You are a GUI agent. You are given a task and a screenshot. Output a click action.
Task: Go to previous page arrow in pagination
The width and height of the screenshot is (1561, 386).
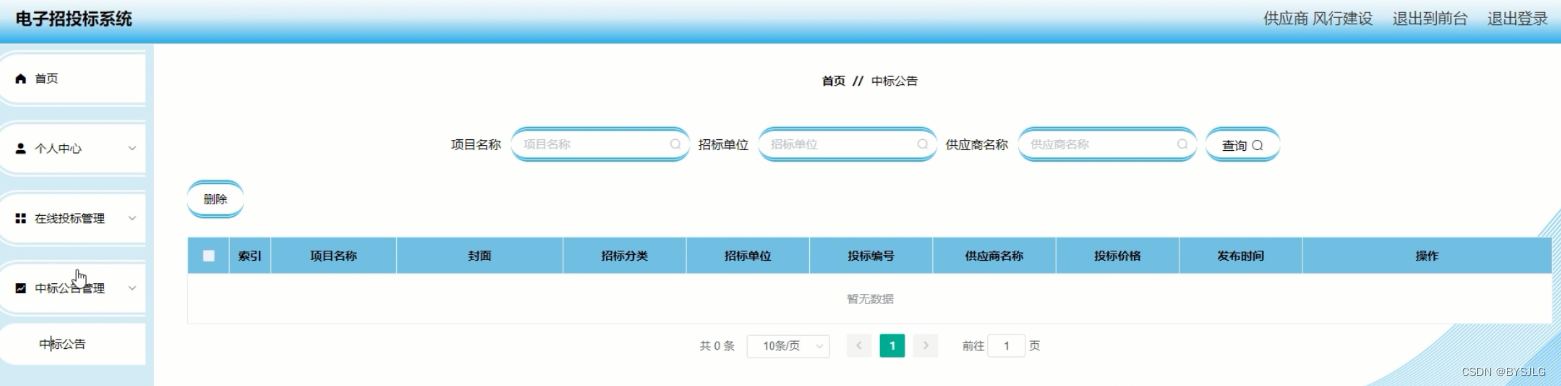point(859,346)
